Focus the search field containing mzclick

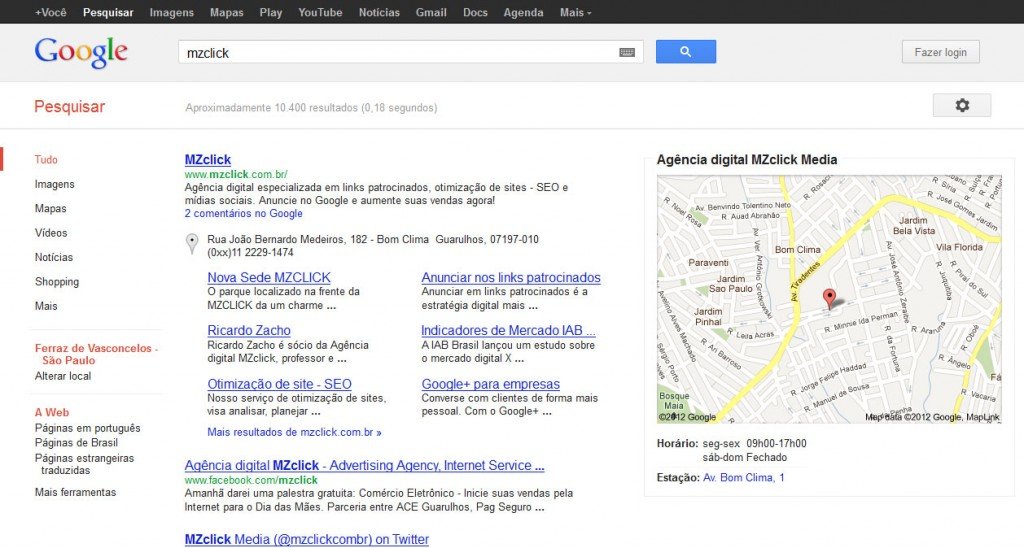400,52
